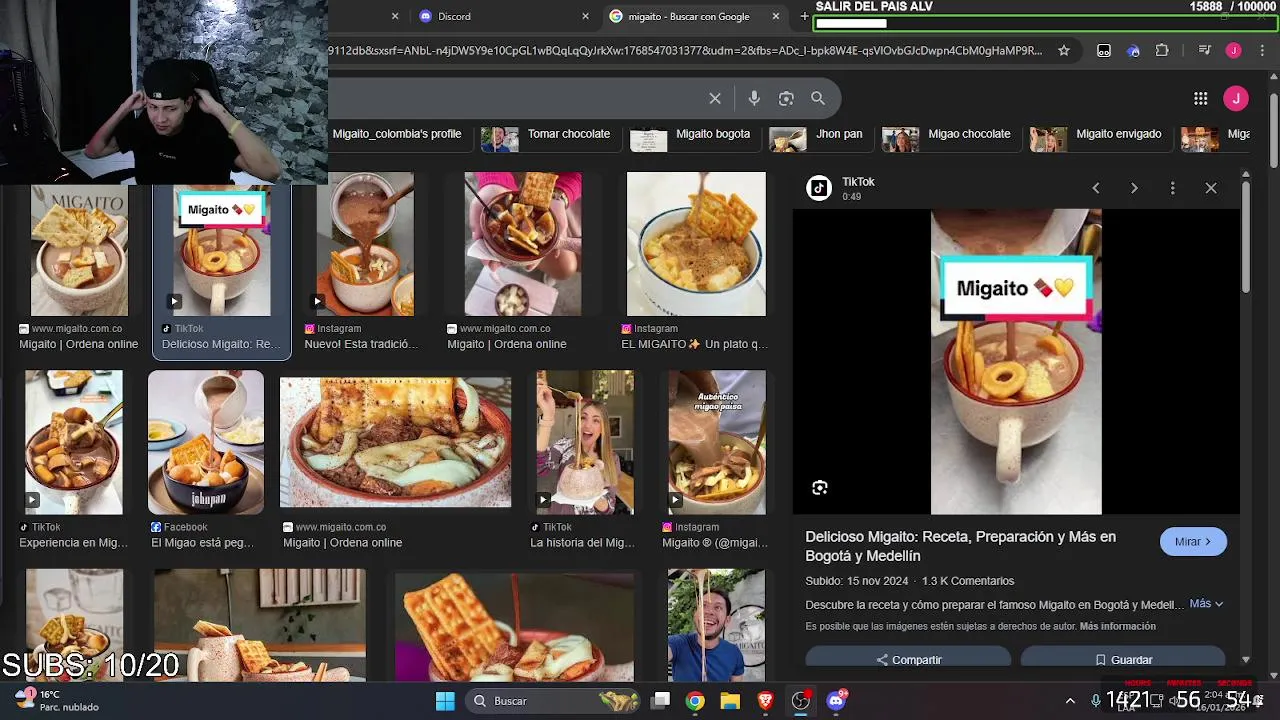Close the migaito Google search tab
This screenshot has height=720, width=1280.
(776, 16)
